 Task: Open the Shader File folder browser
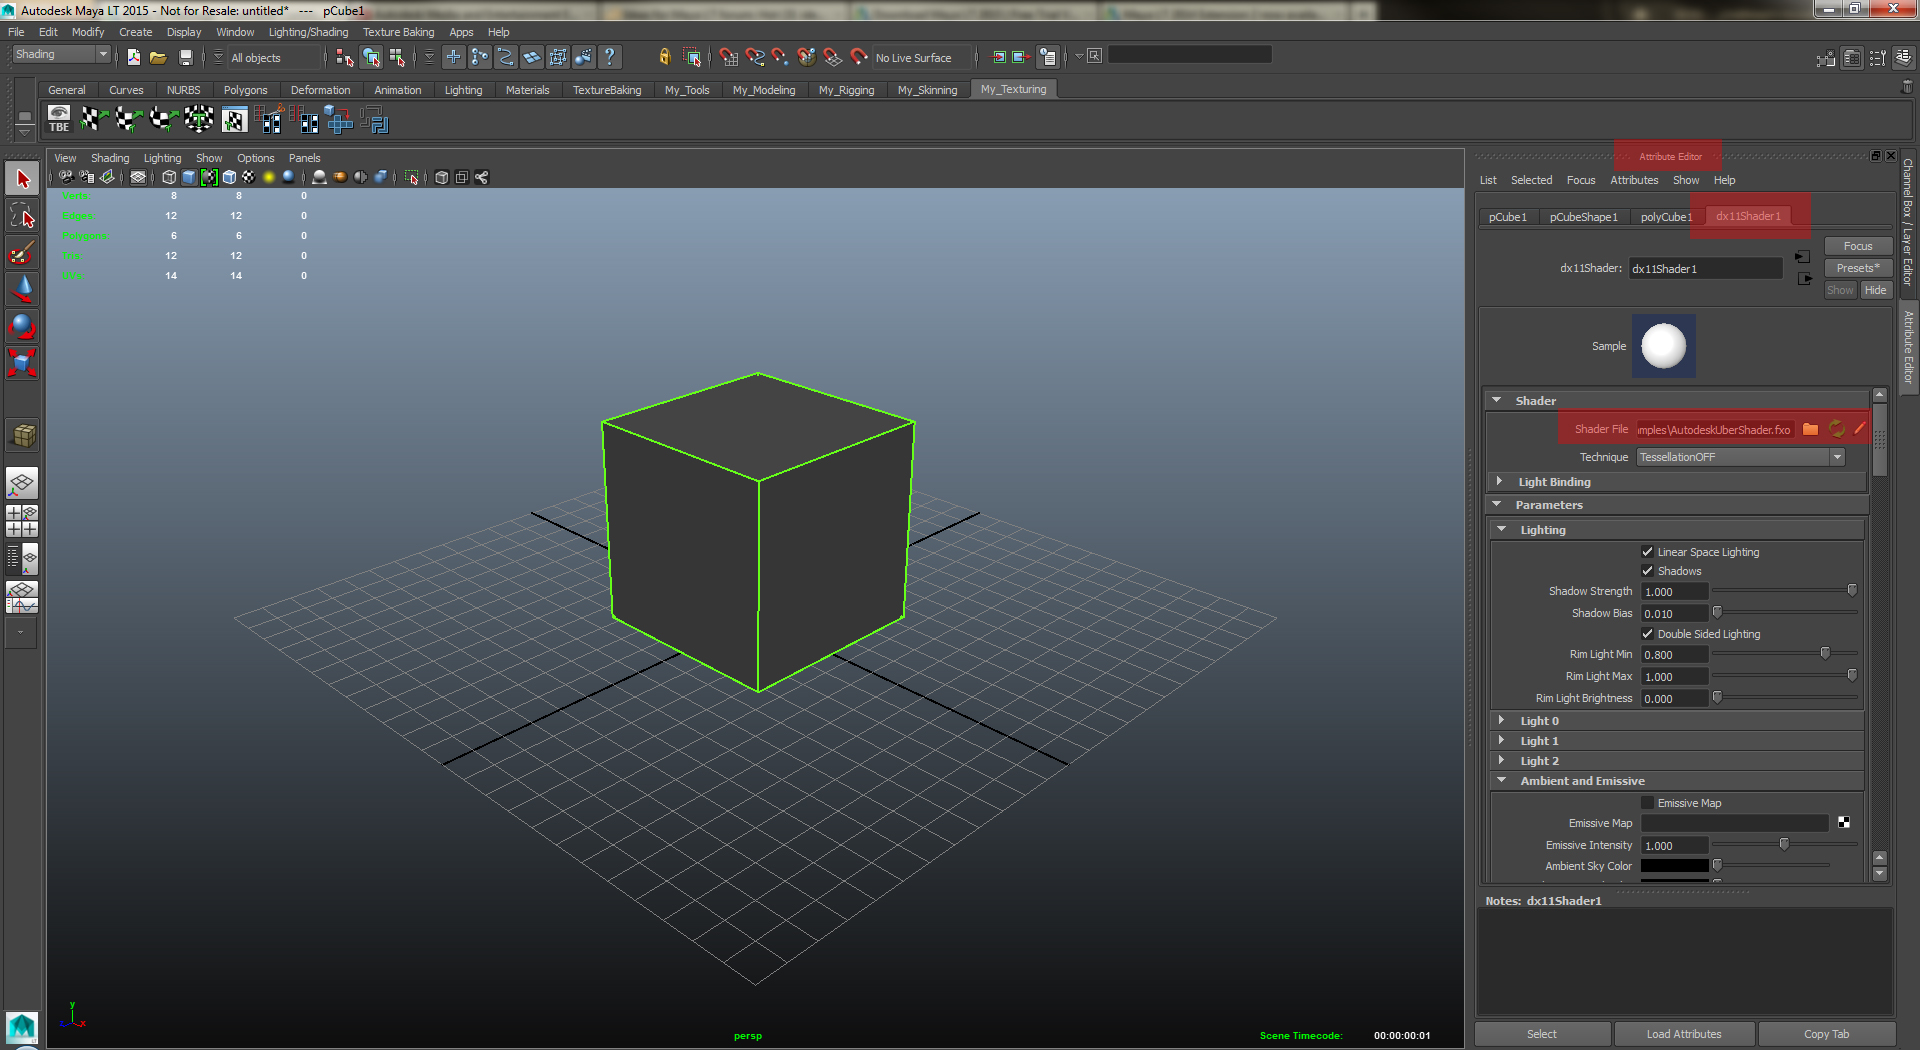tap(1810, 428)
